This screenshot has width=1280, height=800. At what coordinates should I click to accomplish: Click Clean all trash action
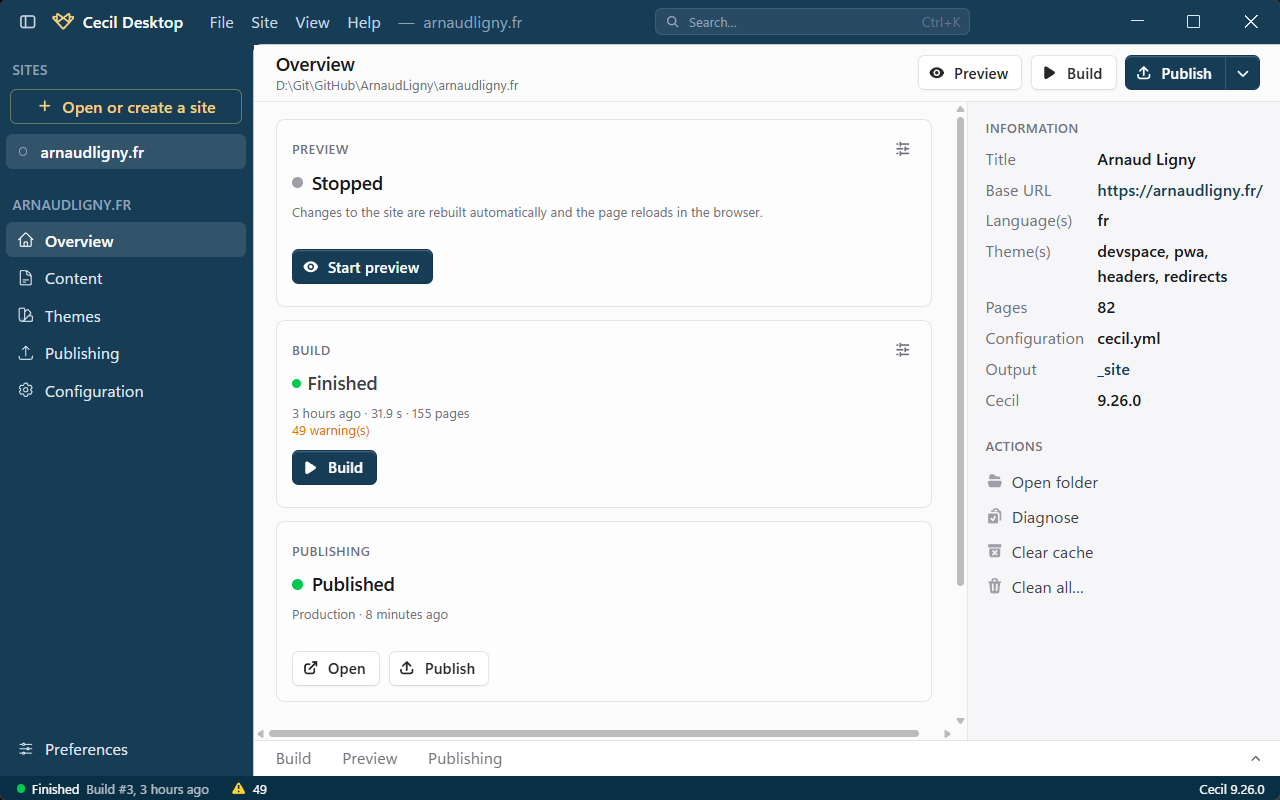1035,587
